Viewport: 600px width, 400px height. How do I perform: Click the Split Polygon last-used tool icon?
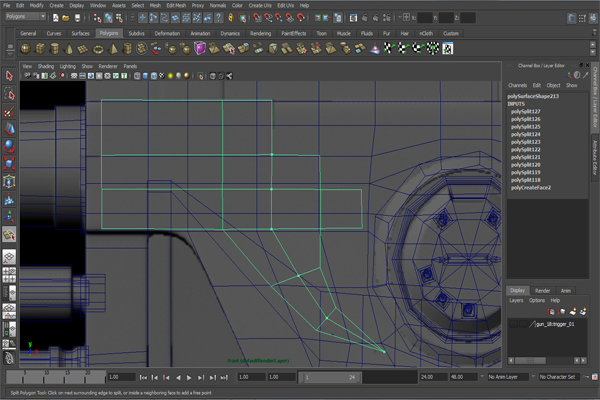click(x=9, y=234)
